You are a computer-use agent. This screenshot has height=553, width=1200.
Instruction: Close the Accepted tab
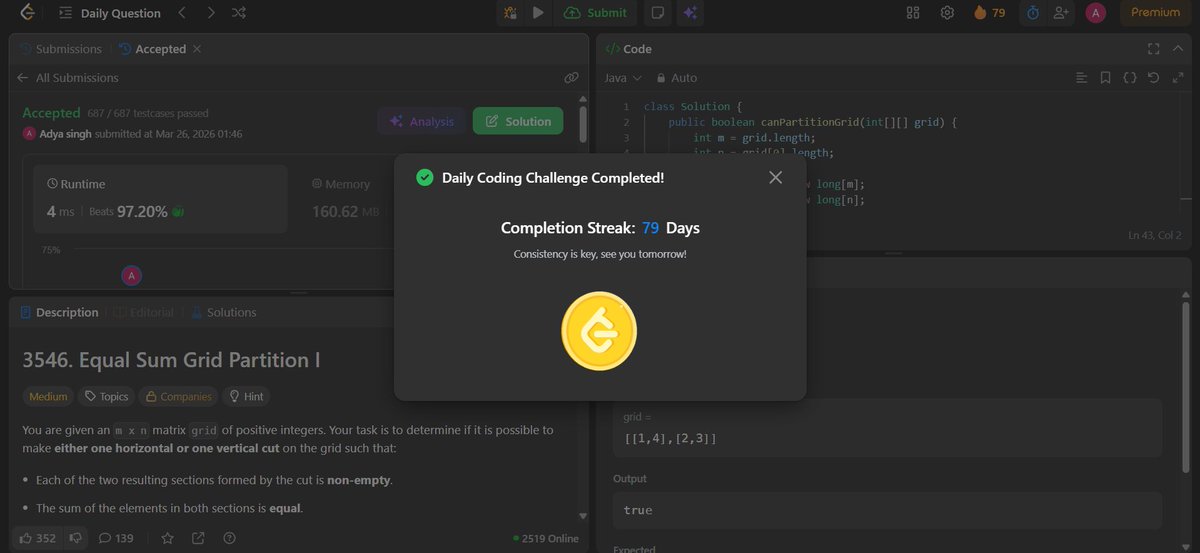click(197, 49)
